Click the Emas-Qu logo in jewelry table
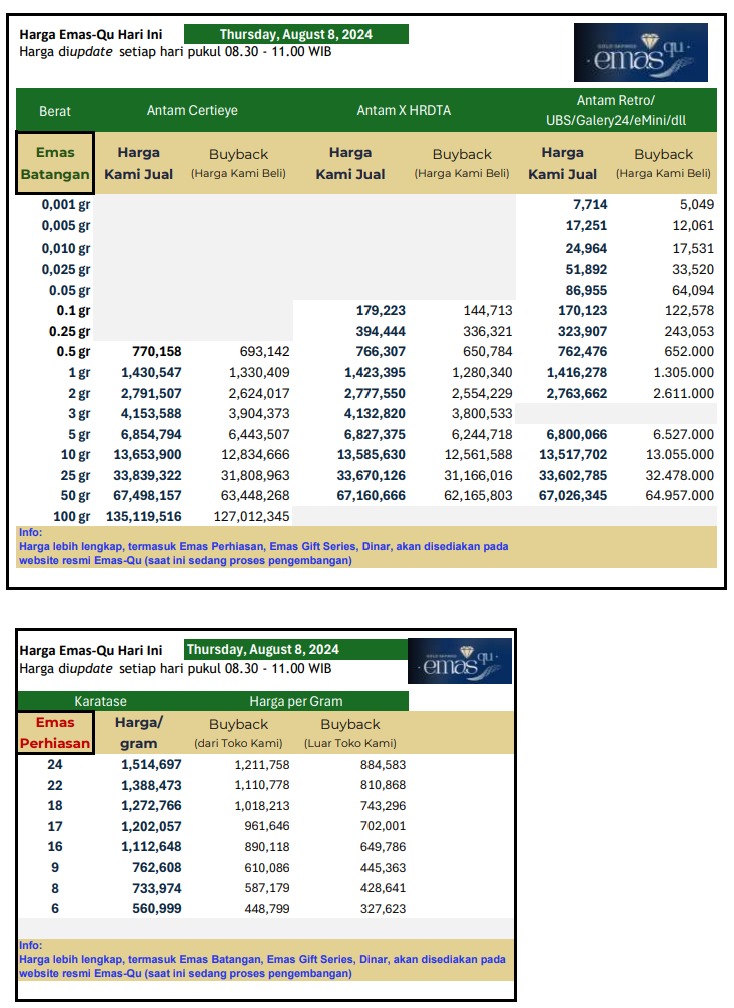 click(460, 661)
